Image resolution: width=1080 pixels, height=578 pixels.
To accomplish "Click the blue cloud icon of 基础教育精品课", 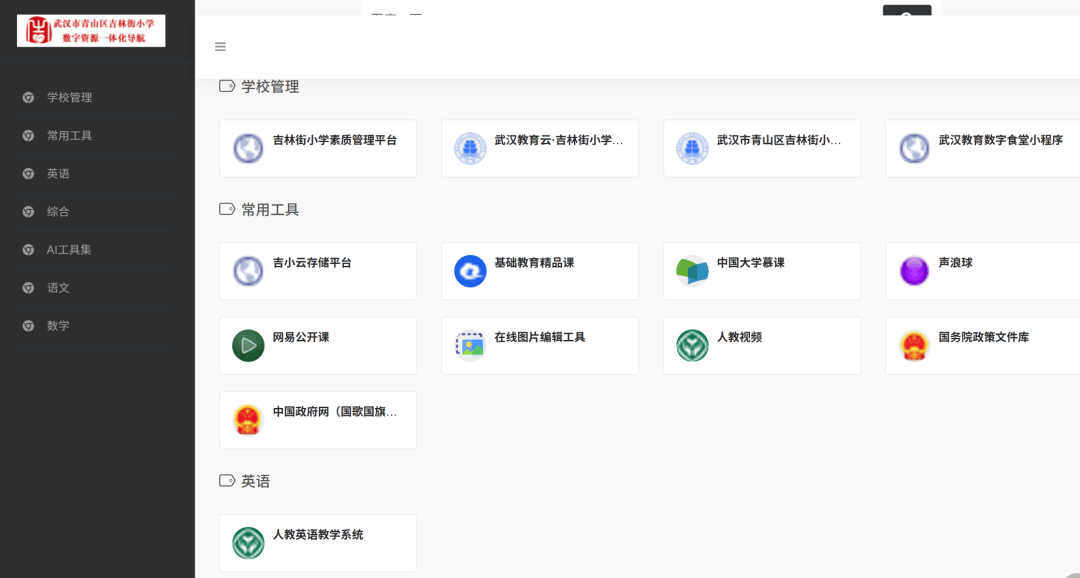I will pos(470,271).
